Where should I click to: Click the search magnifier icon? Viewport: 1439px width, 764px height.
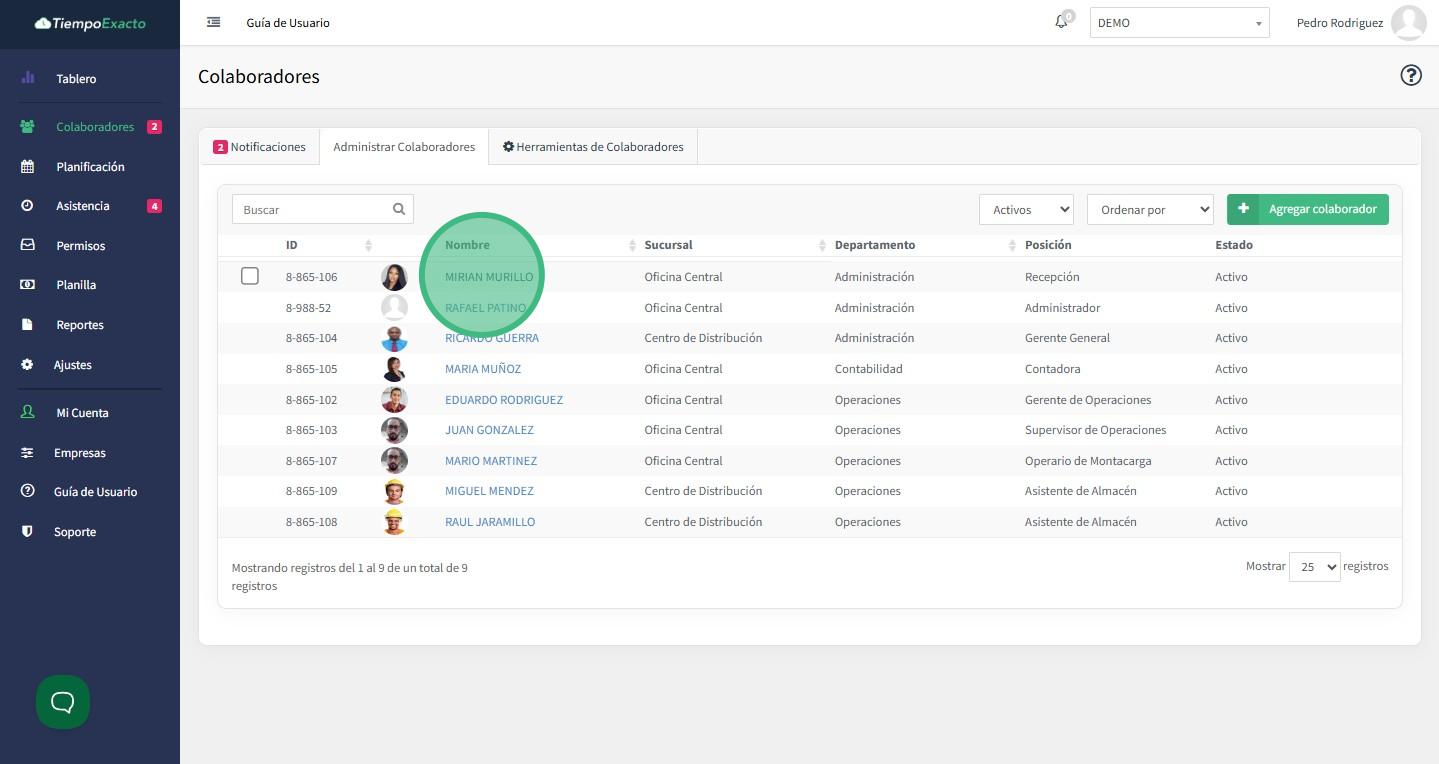[399, 209]
